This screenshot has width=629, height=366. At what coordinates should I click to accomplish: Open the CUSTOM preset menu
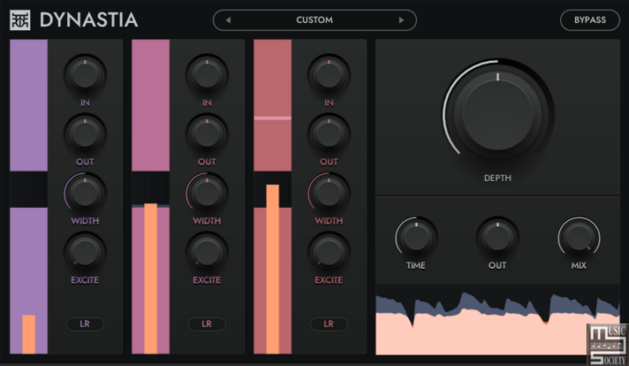click(314, 20)
